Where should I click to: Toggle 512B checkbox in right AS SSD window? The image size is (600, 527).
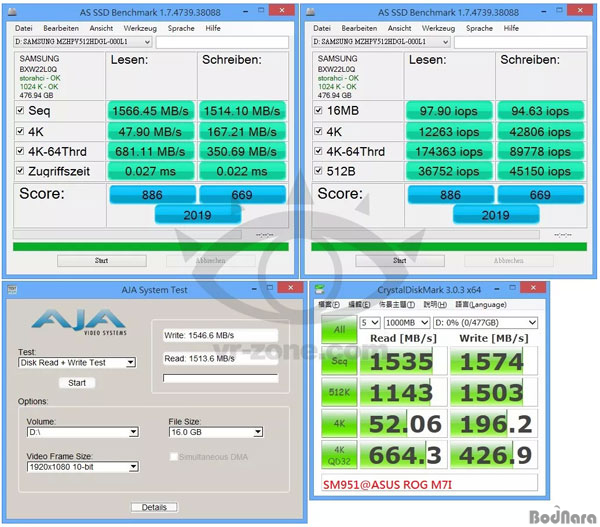tap(318, 170)
